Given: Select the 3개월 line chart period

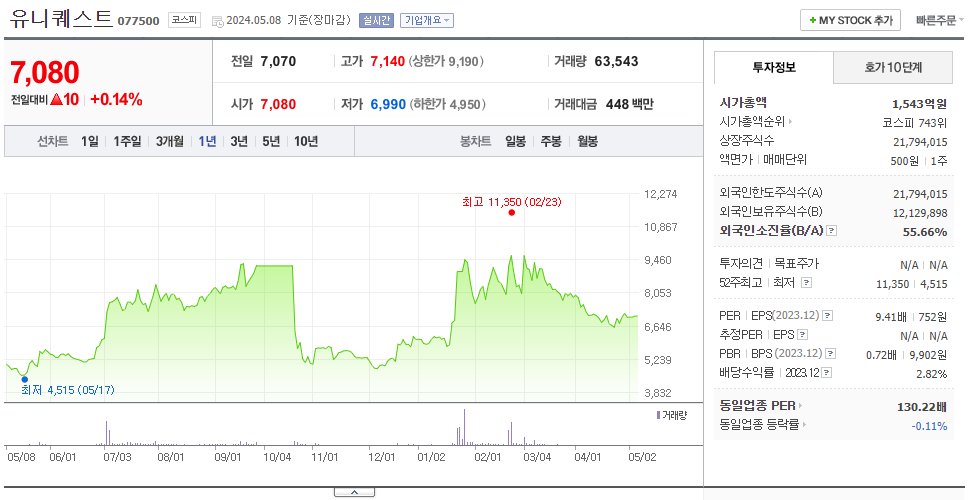Looking at the screenshot, I should tap(170, 142).
